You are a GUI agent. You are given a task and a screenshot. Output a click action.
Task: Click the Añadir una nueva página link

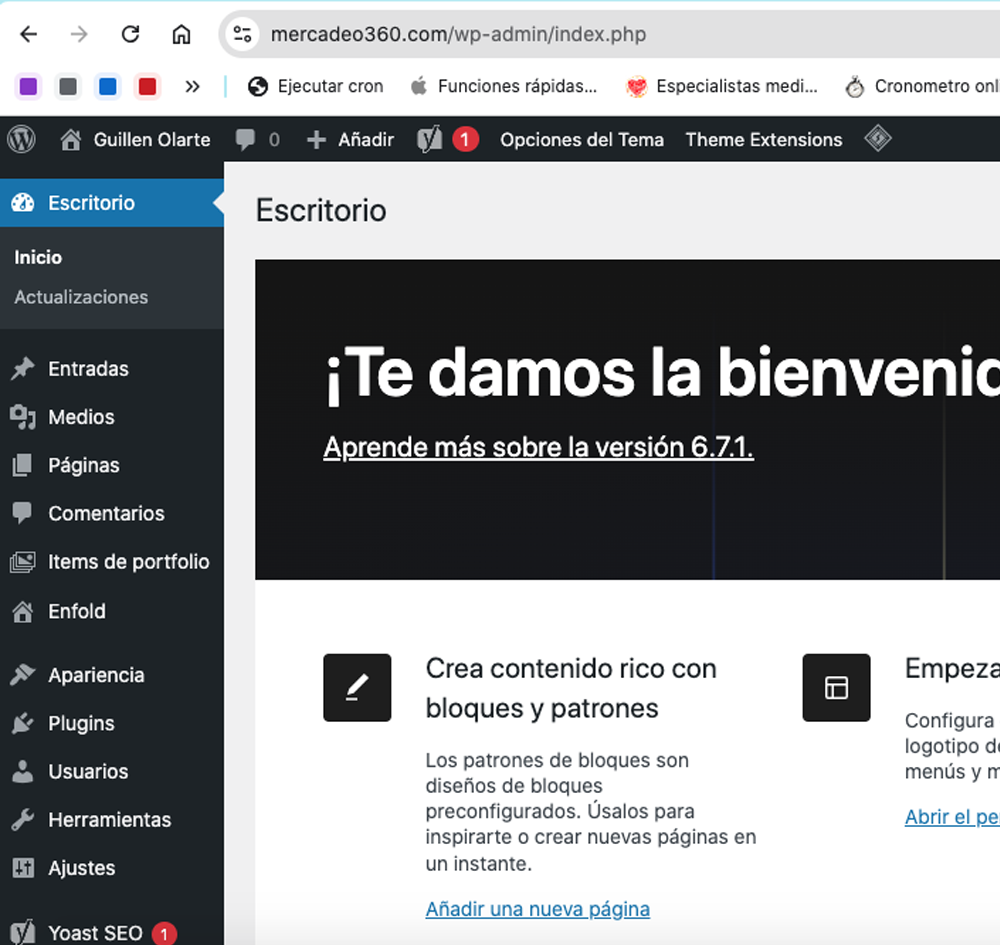537,909
